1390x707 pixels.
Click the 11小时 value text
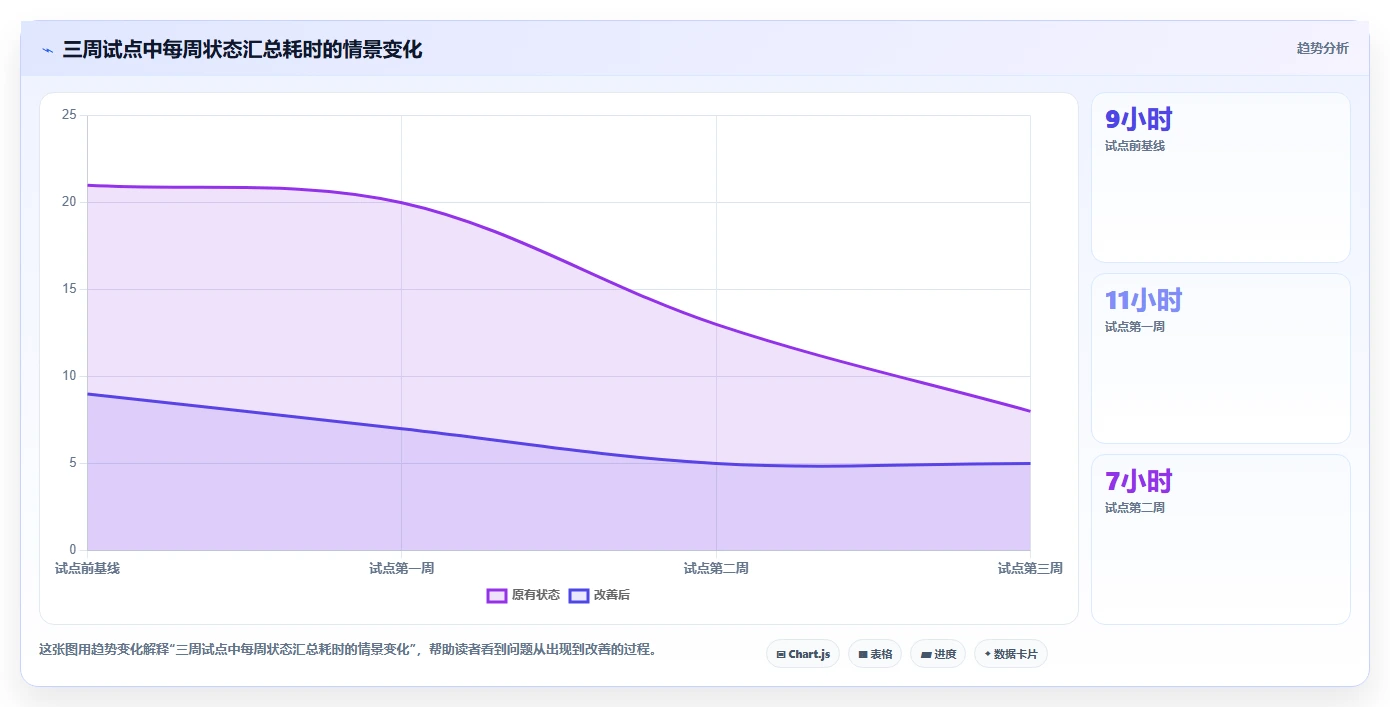point(1143,300)
